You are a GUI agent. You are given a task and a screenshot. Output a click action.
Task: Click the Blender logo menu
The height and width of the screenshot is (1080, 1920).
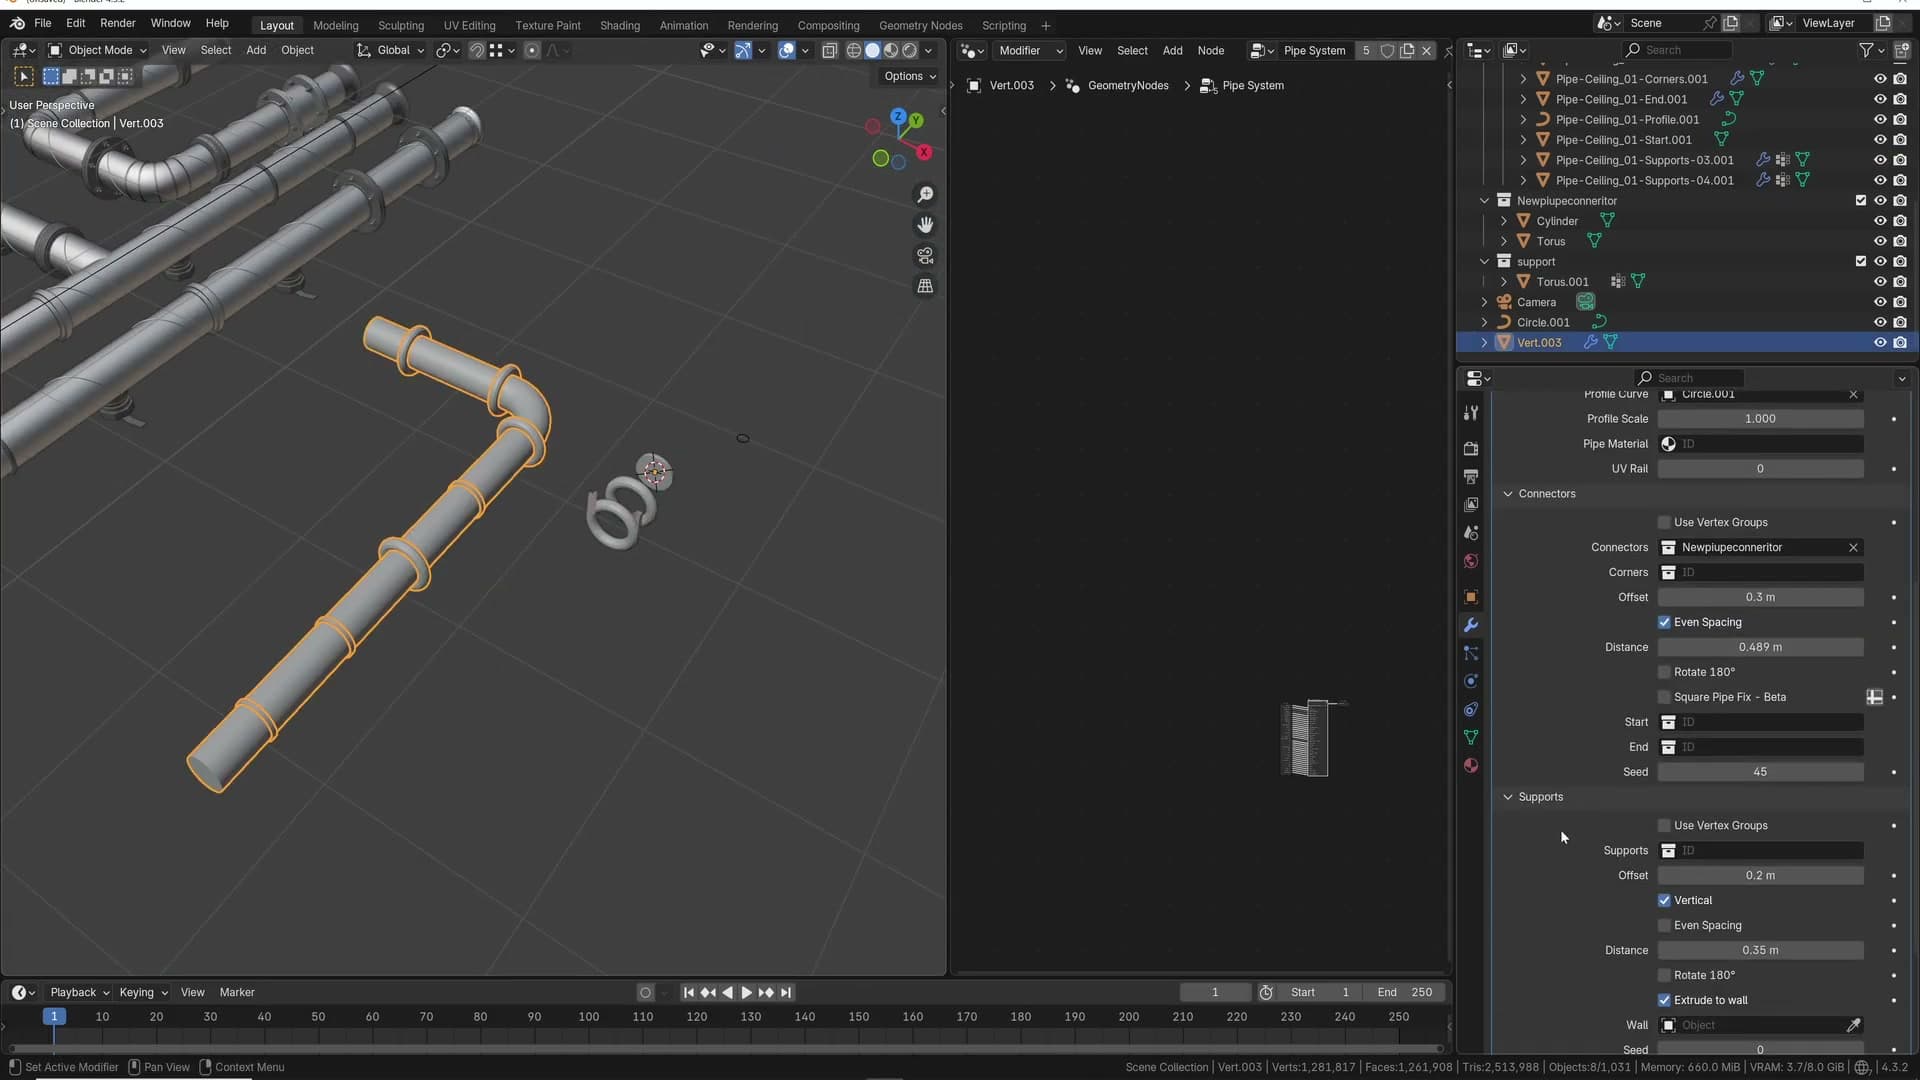click(17, 23)
